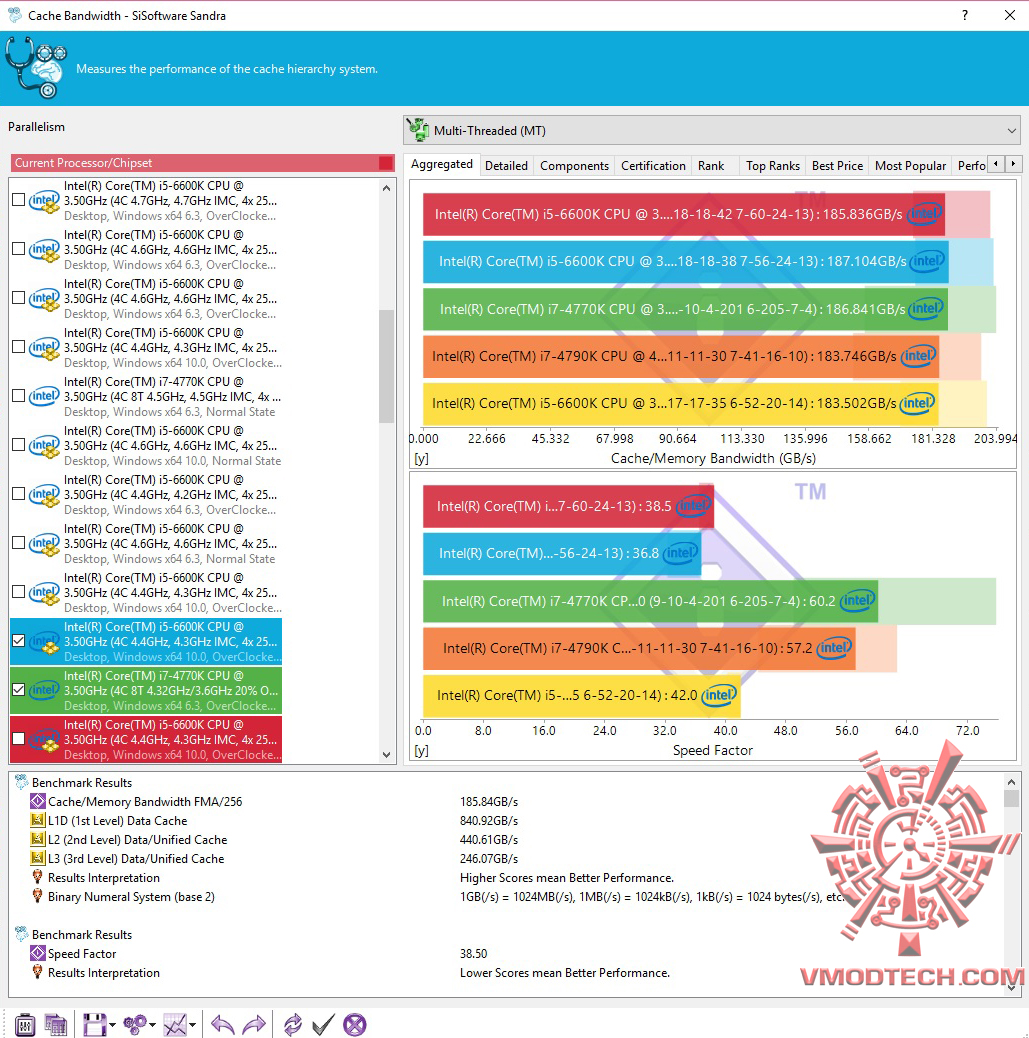Viewport: 1029px width, 1038px height.
Task: Click Speed Factor result diamond icon
Action: [x=38, y=953]
